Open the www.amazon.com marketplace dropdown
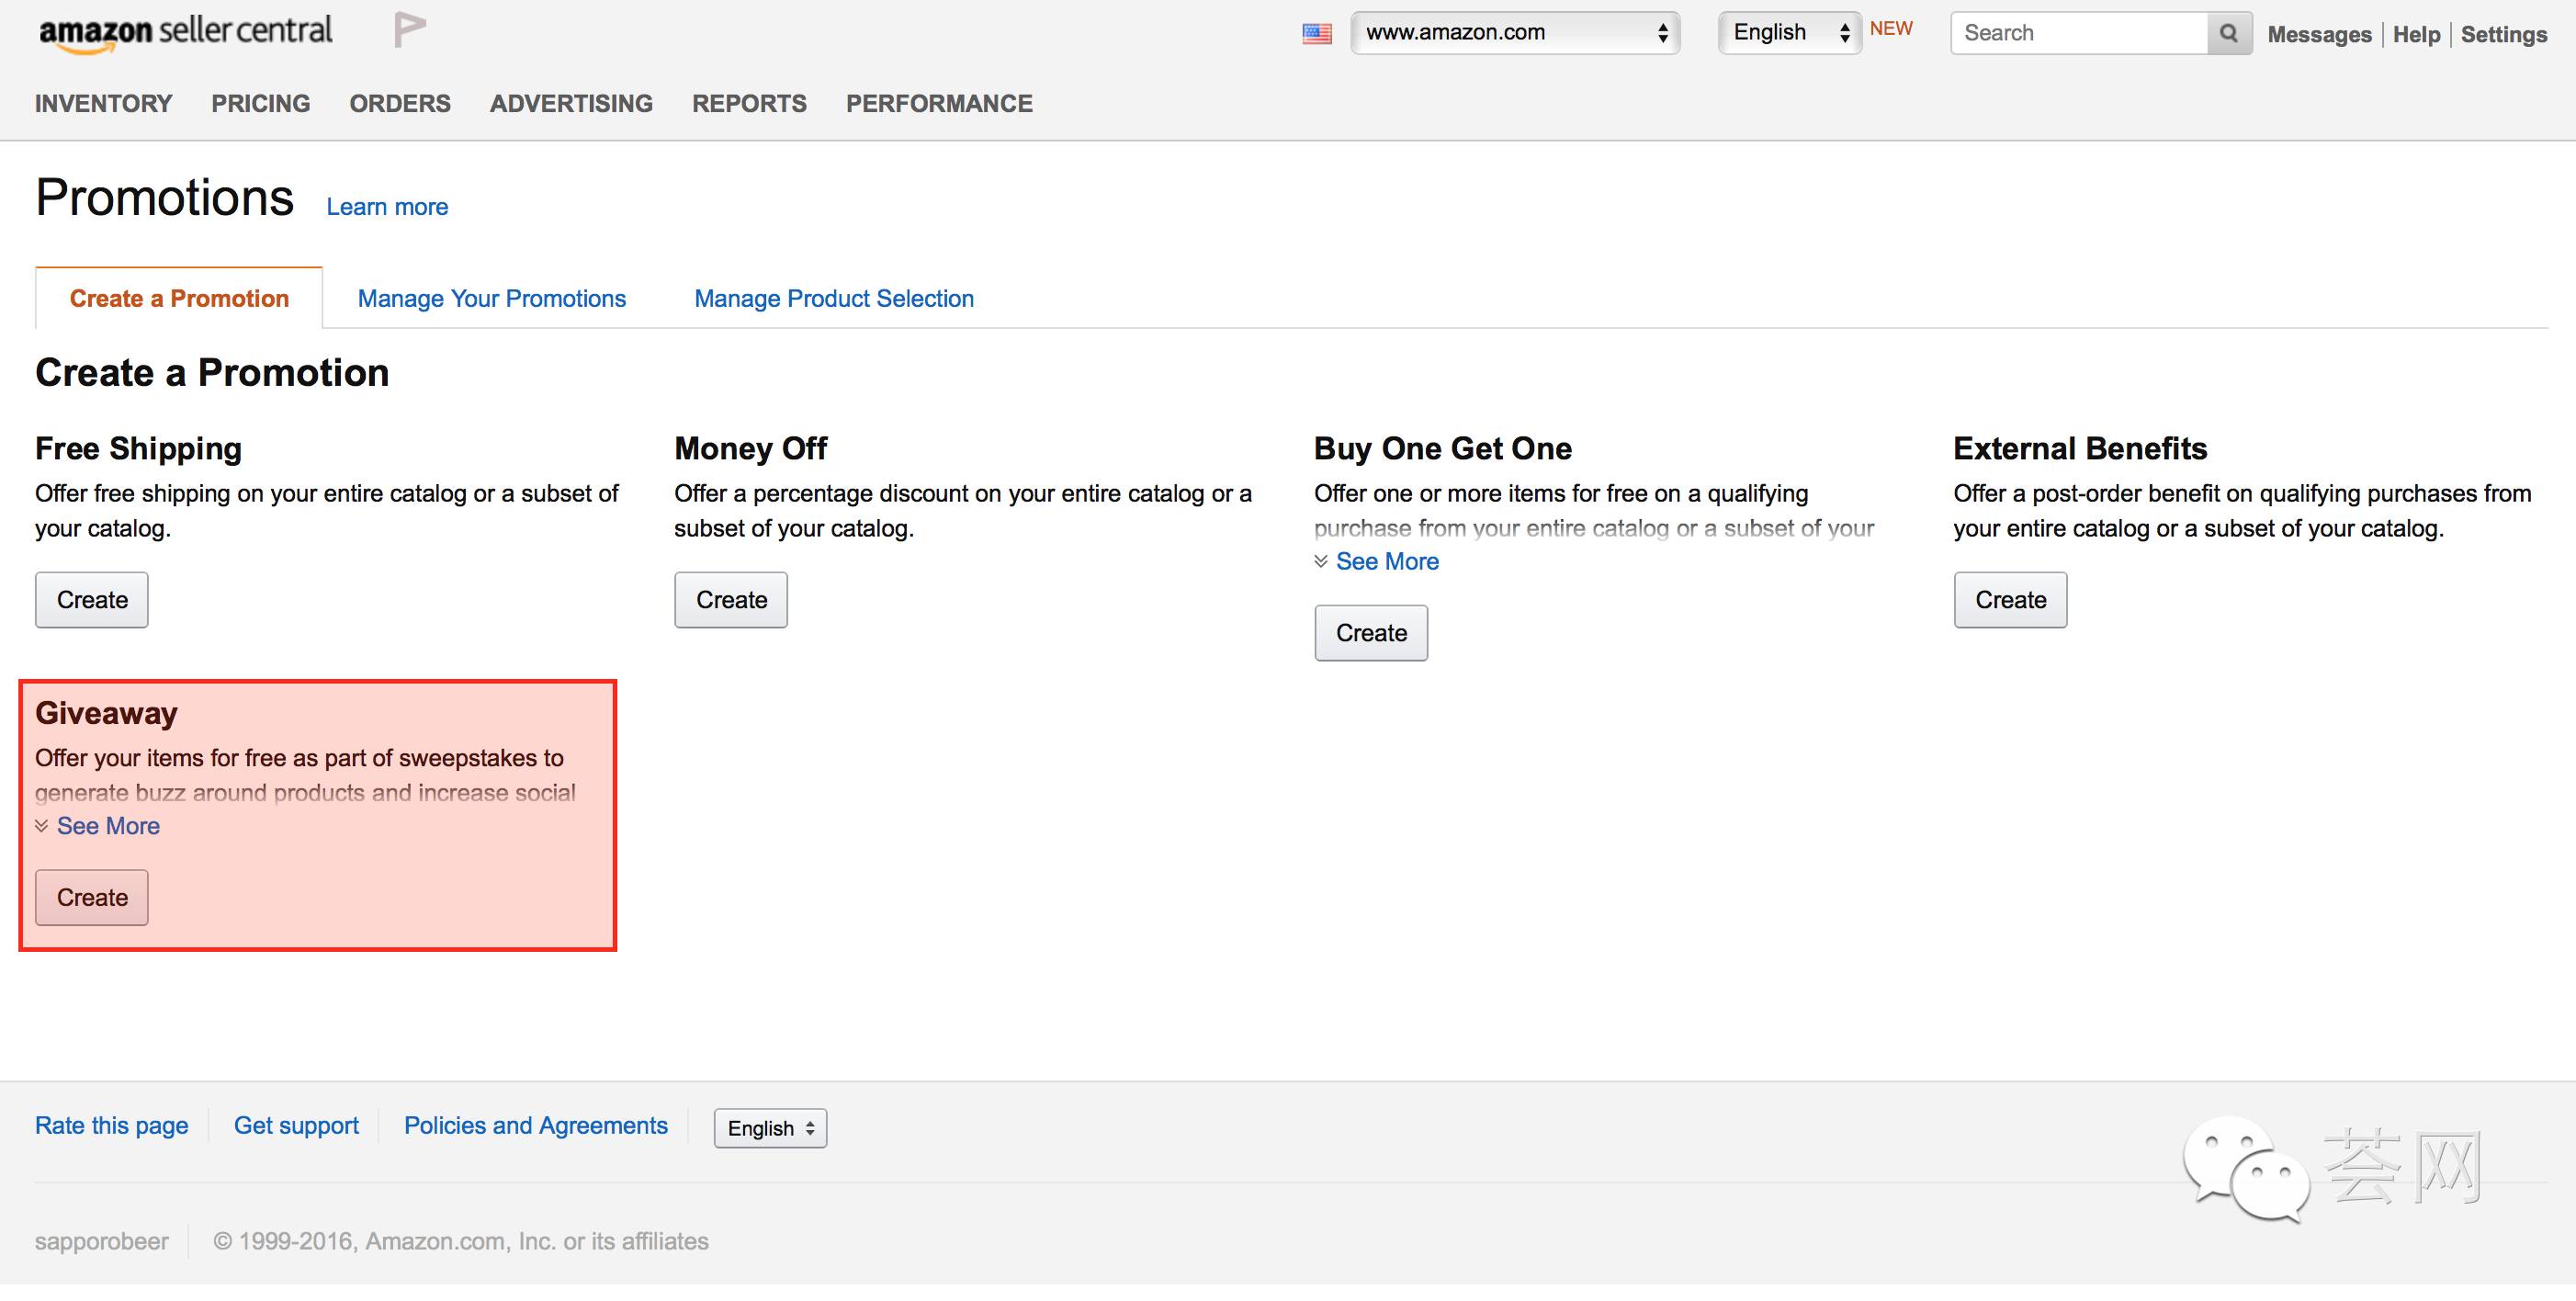Image resolution: width=2576 pixels, height=1301 pixels. click(1515, 33)
